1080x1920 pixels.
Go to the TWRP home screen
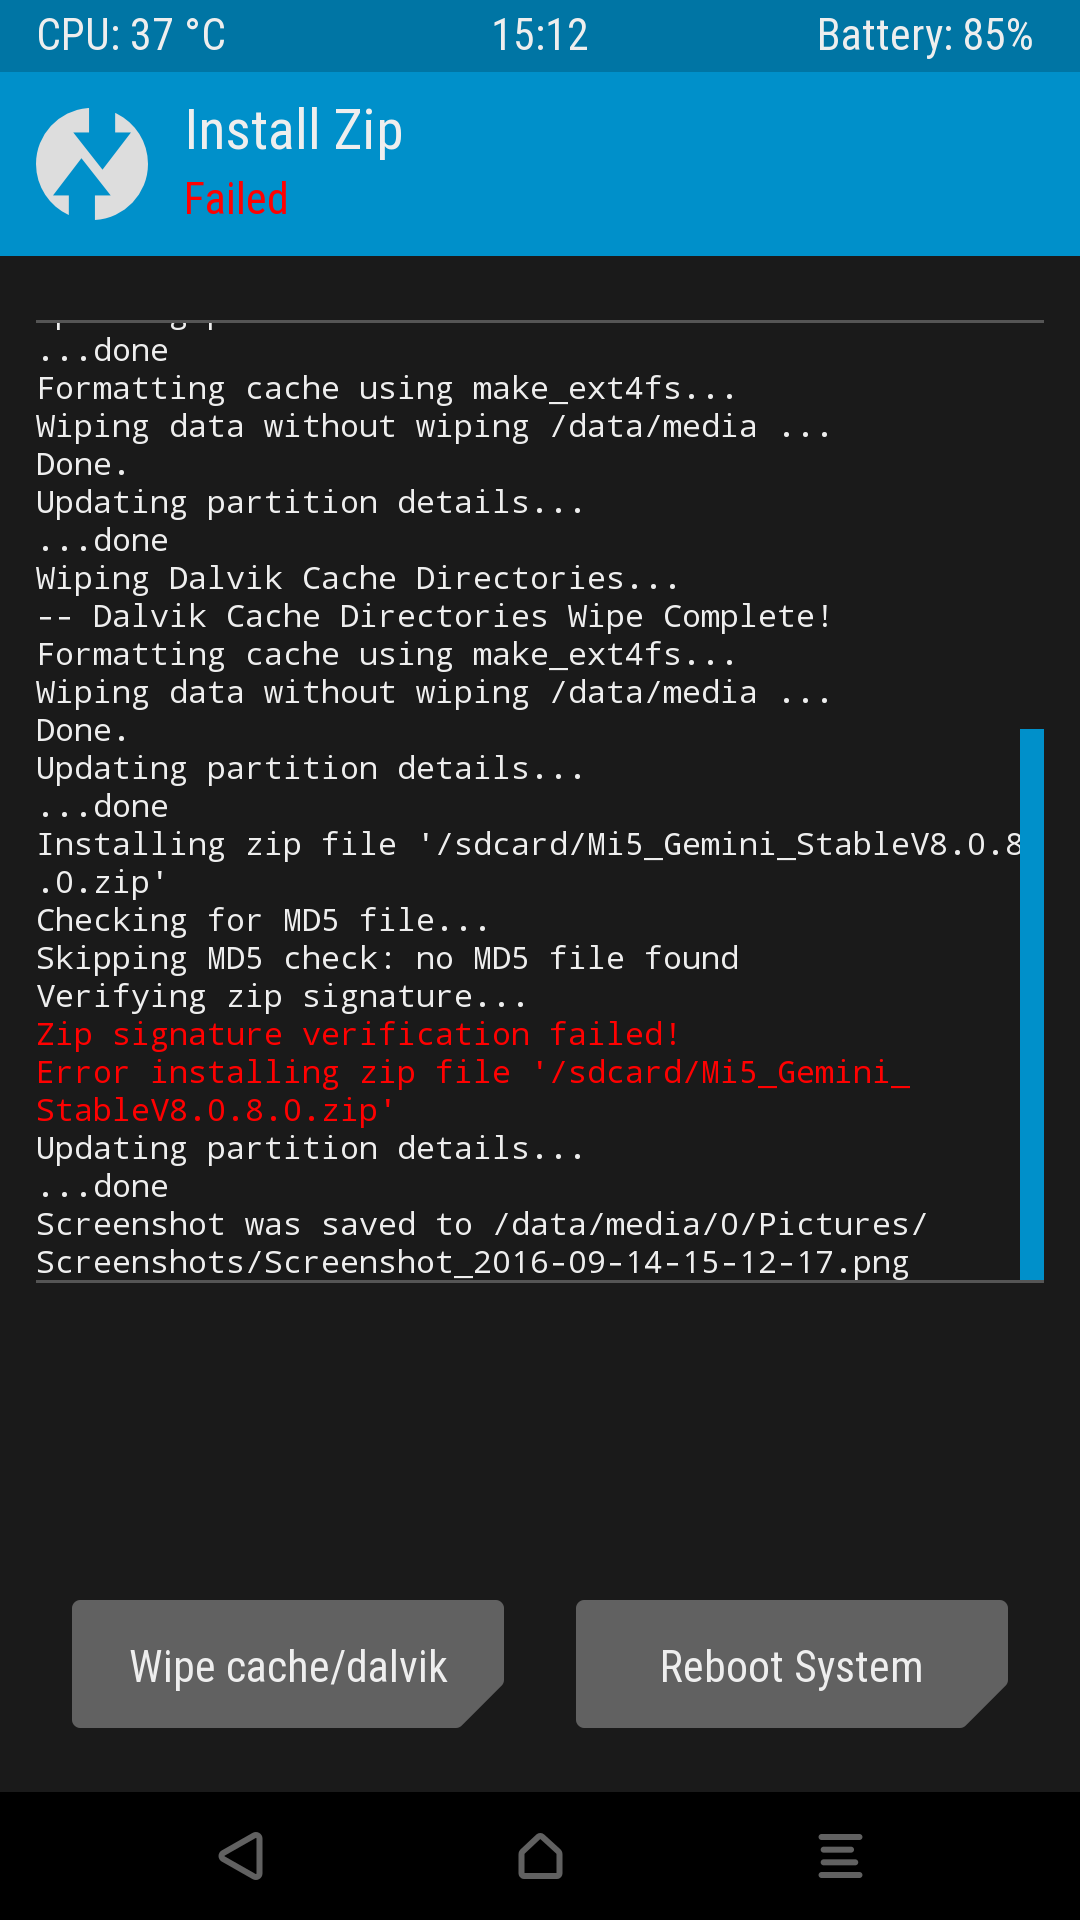coord(540,1856)
